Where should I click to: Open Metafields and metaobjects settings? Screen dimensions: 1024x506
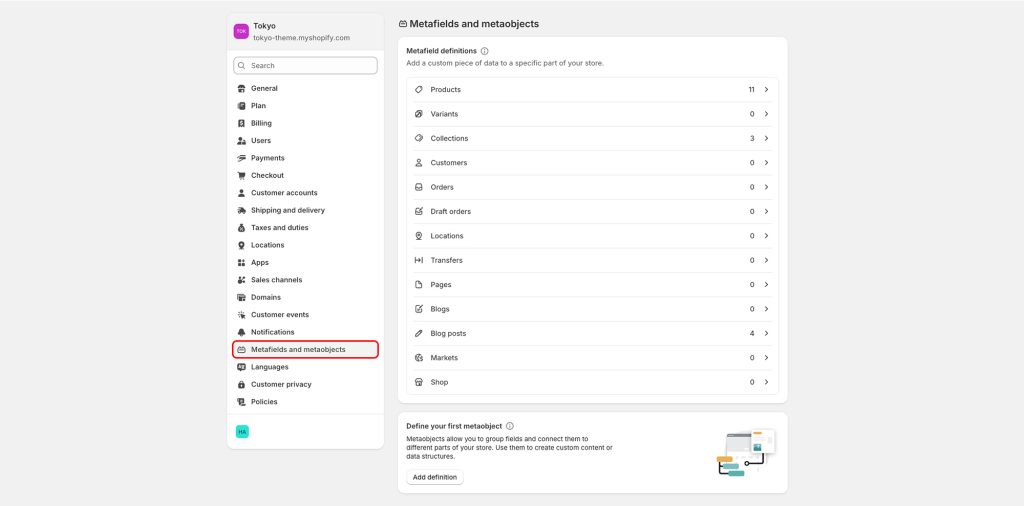tap(306, 350)
